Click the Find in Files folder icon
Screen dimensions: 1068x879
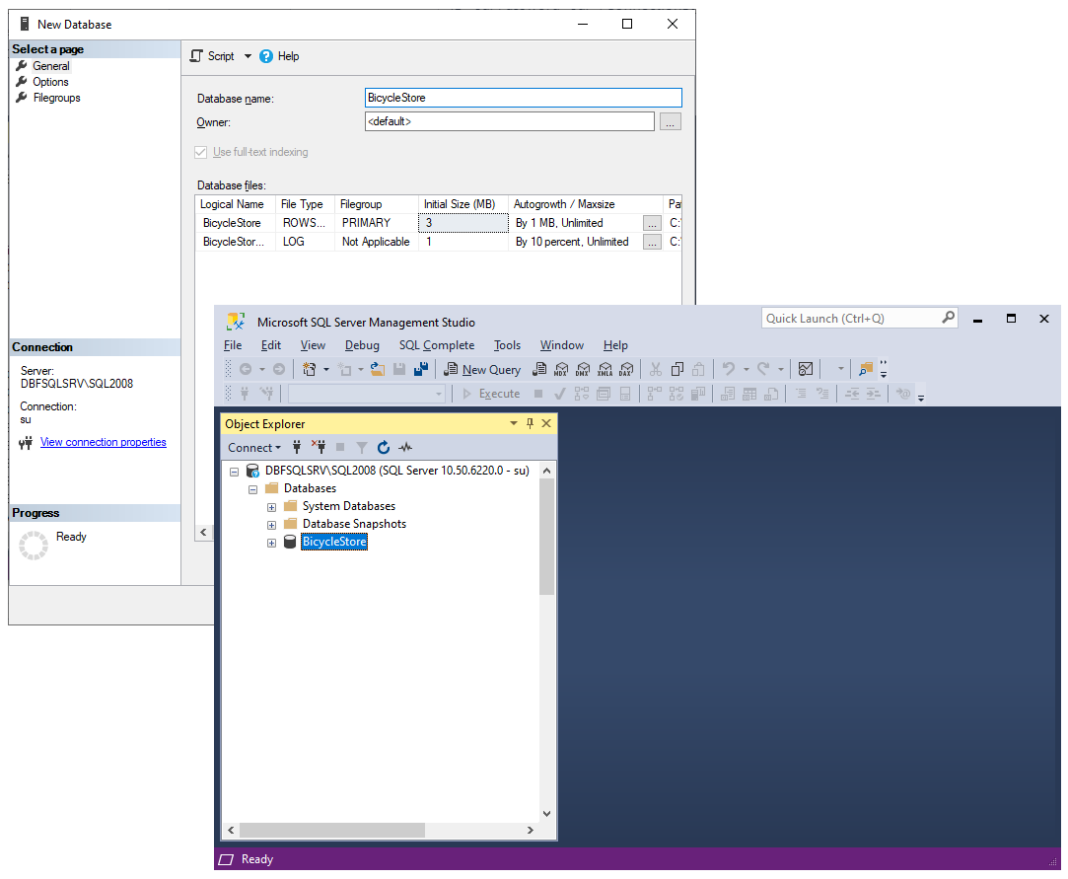[866, 369]
